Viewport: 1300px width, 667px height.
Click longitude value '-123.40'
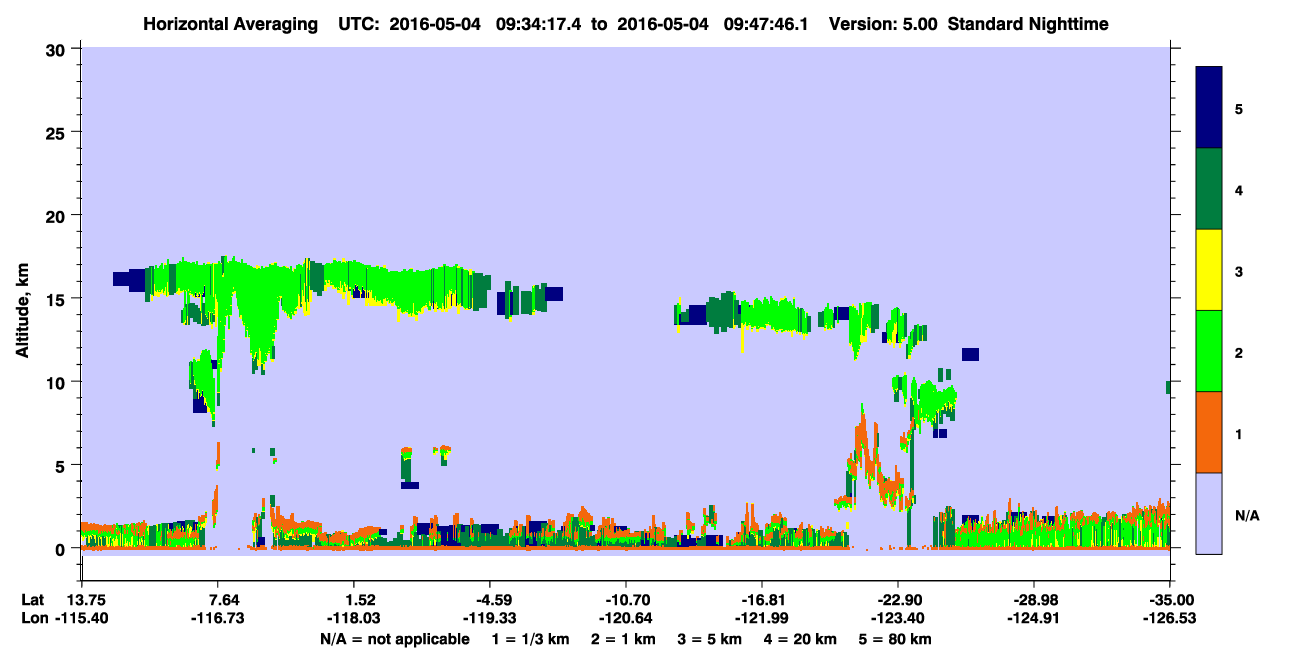tap(898, 618)
